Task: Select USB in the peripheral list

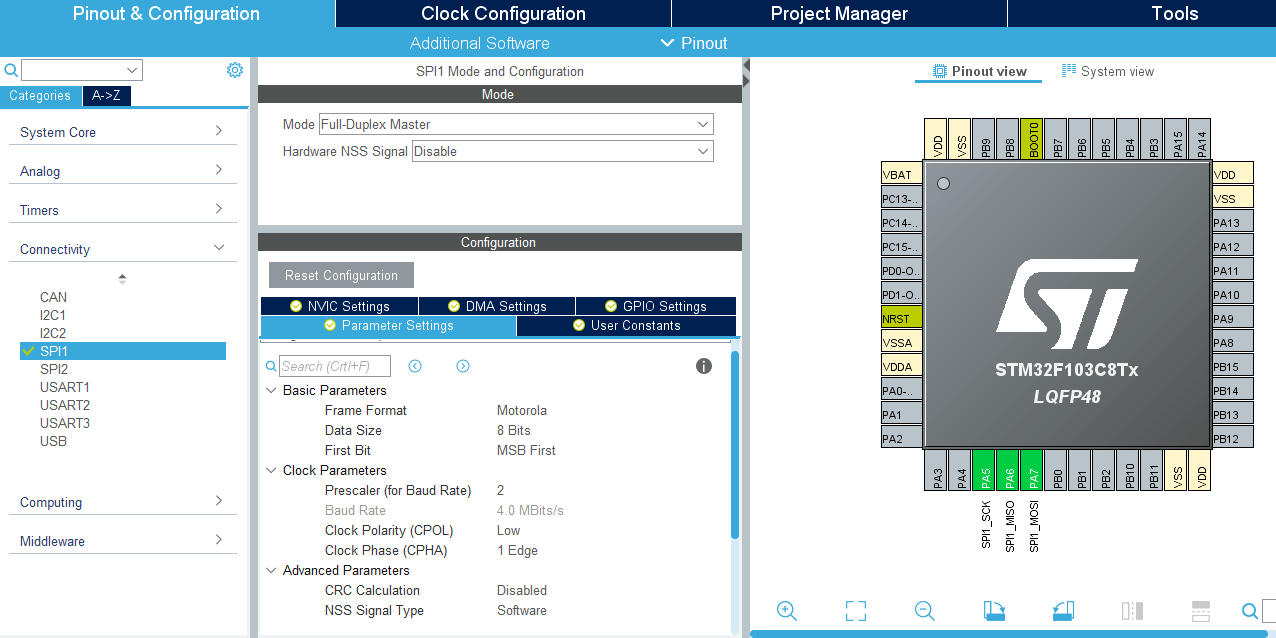Action: tap(53, 441)
